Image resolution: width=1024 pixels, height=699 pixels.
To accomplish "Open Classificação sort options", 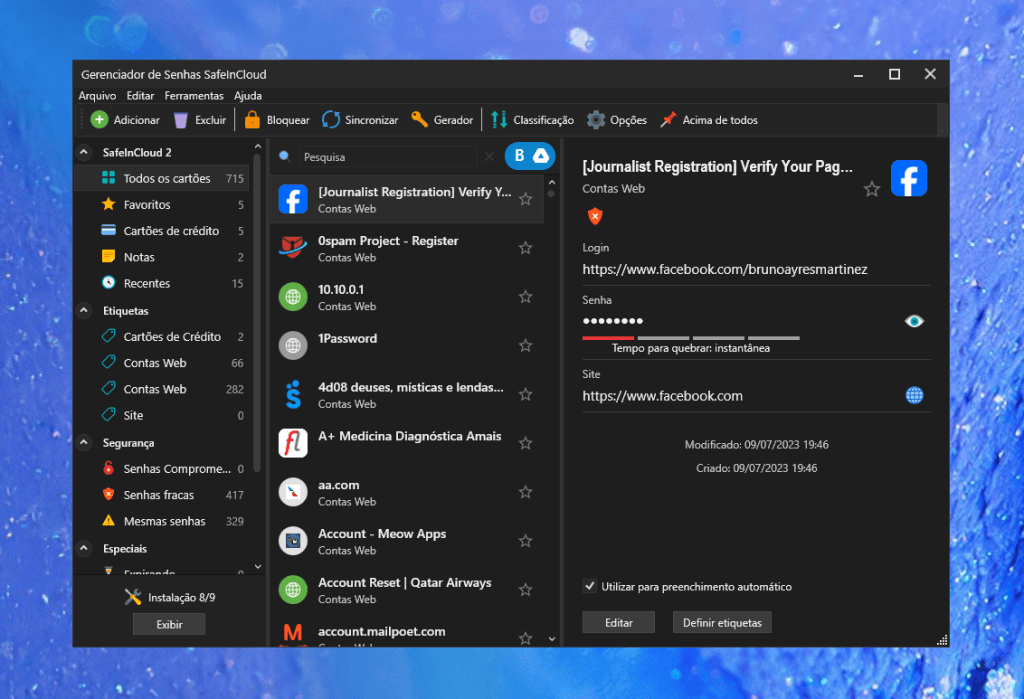I will [x=532, y=120].
